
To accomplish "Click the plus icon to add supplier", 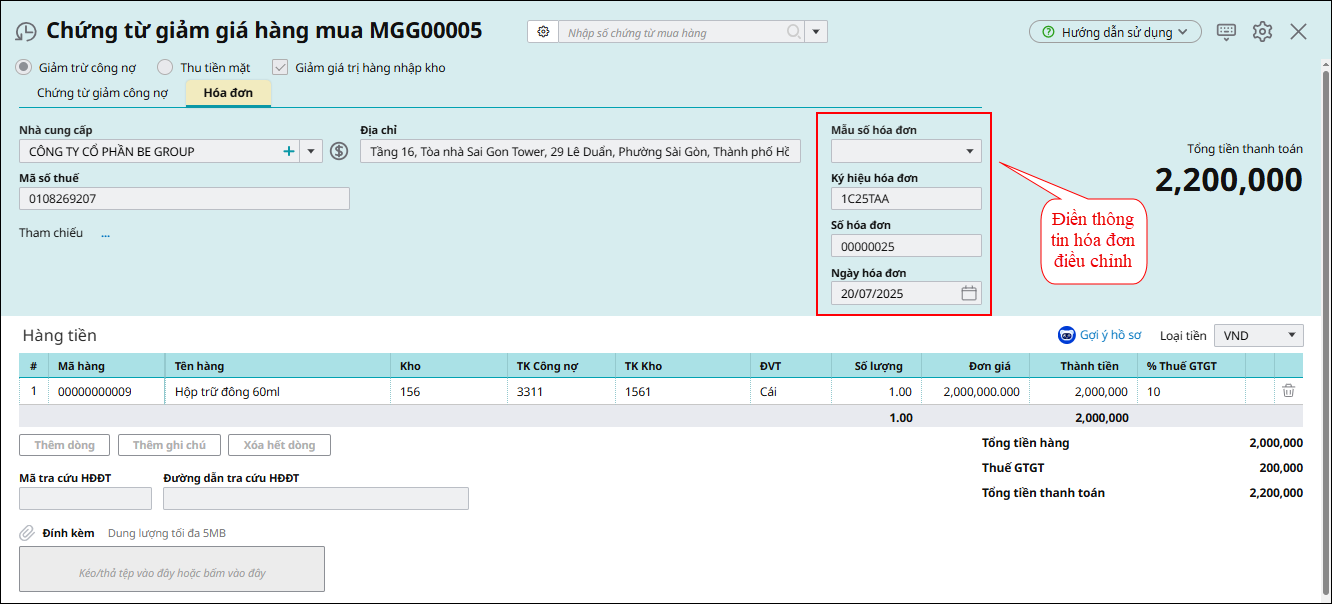I will pos(289,151).
